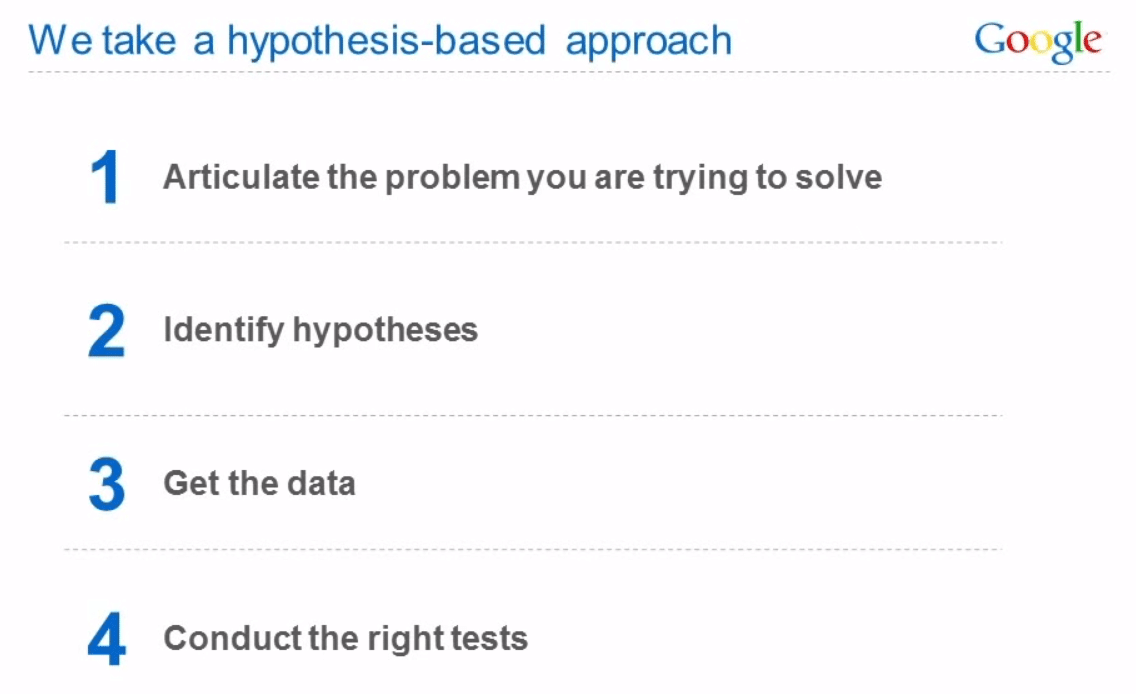Click the word 'approach' in the title

tap(649, 43)
